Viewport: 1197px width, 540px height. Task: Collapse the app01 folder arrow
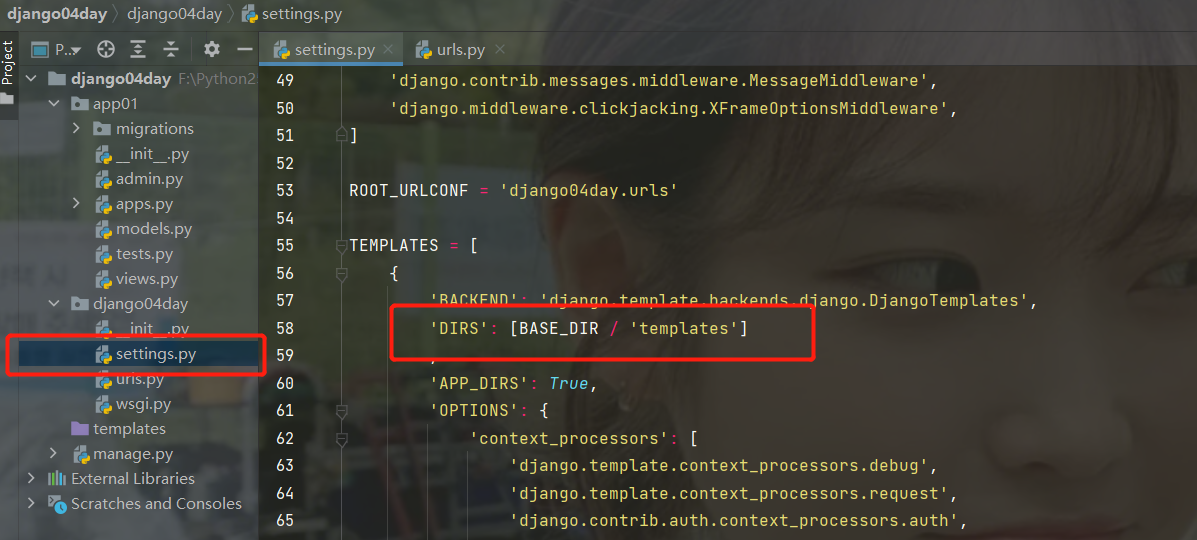point(54,104)
